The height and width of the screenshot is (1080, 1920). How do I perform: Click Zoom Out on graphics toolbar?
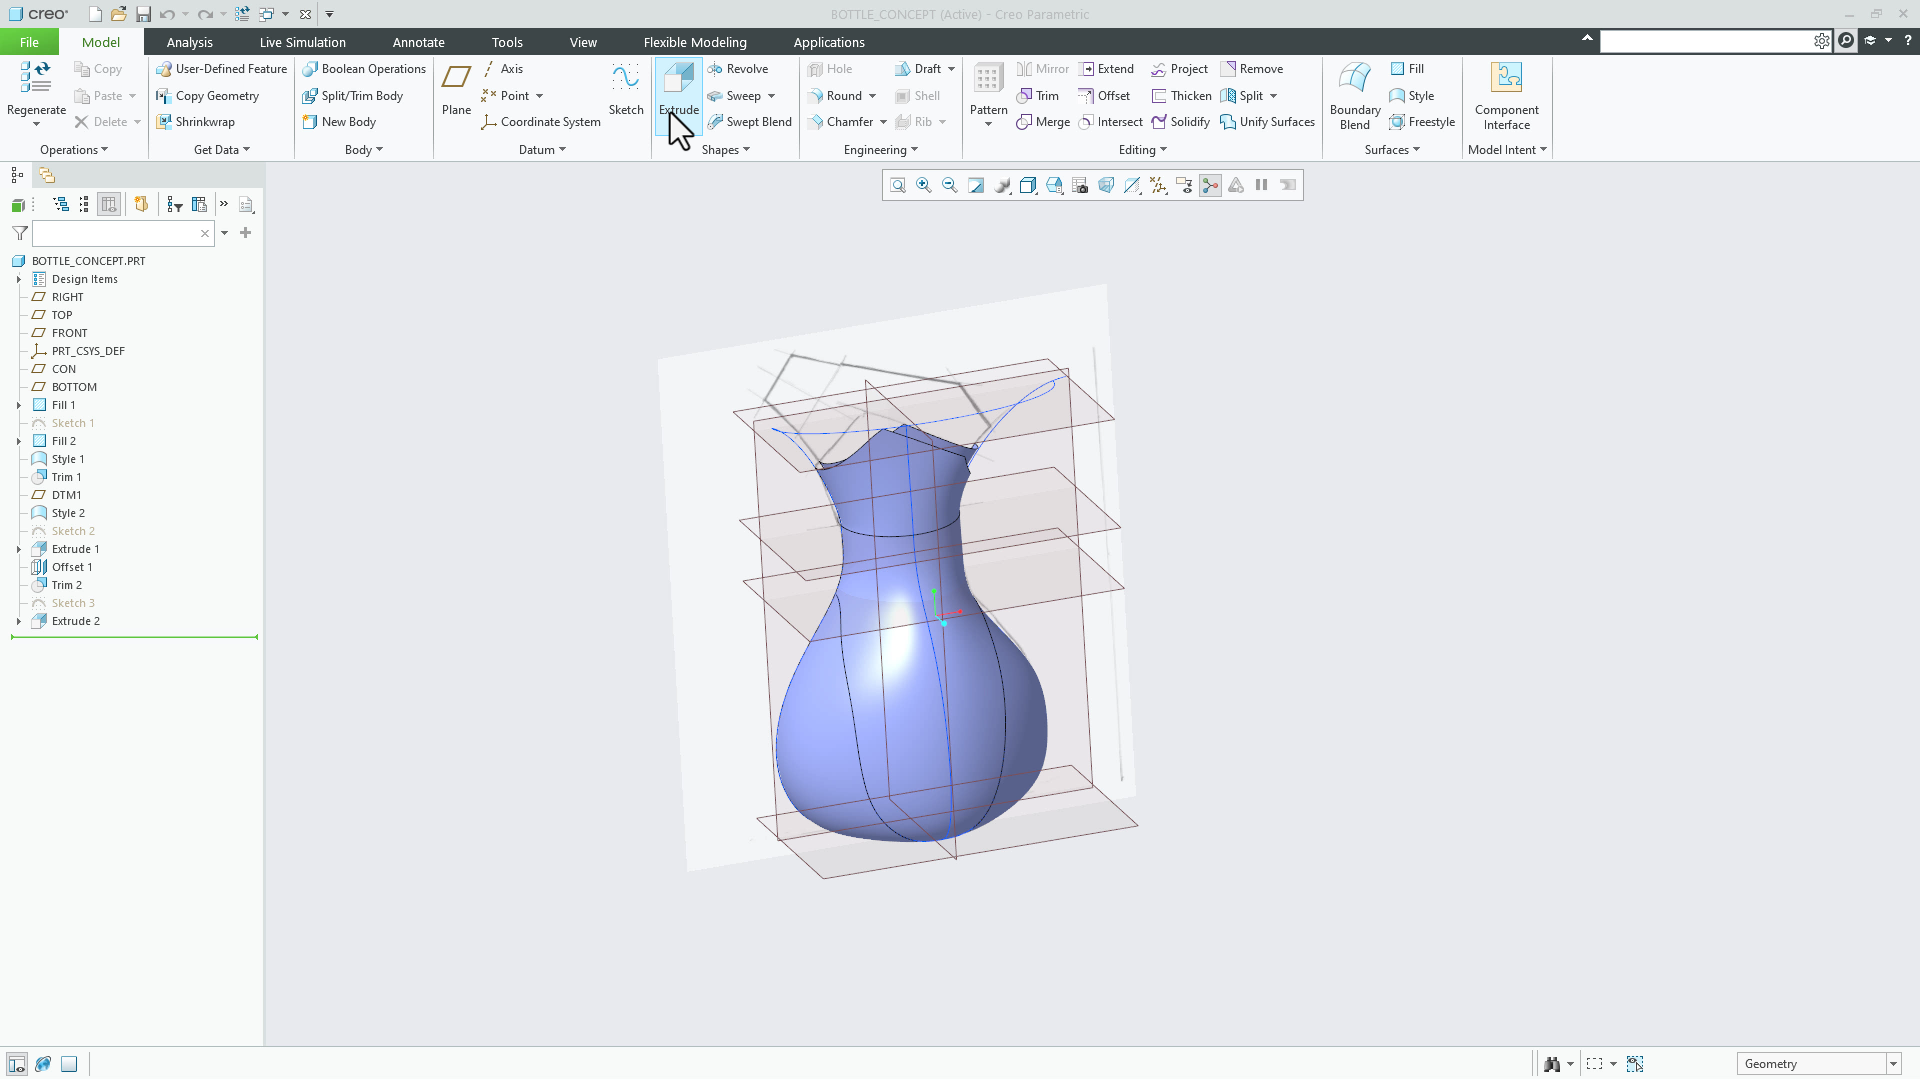pos(950,185)
